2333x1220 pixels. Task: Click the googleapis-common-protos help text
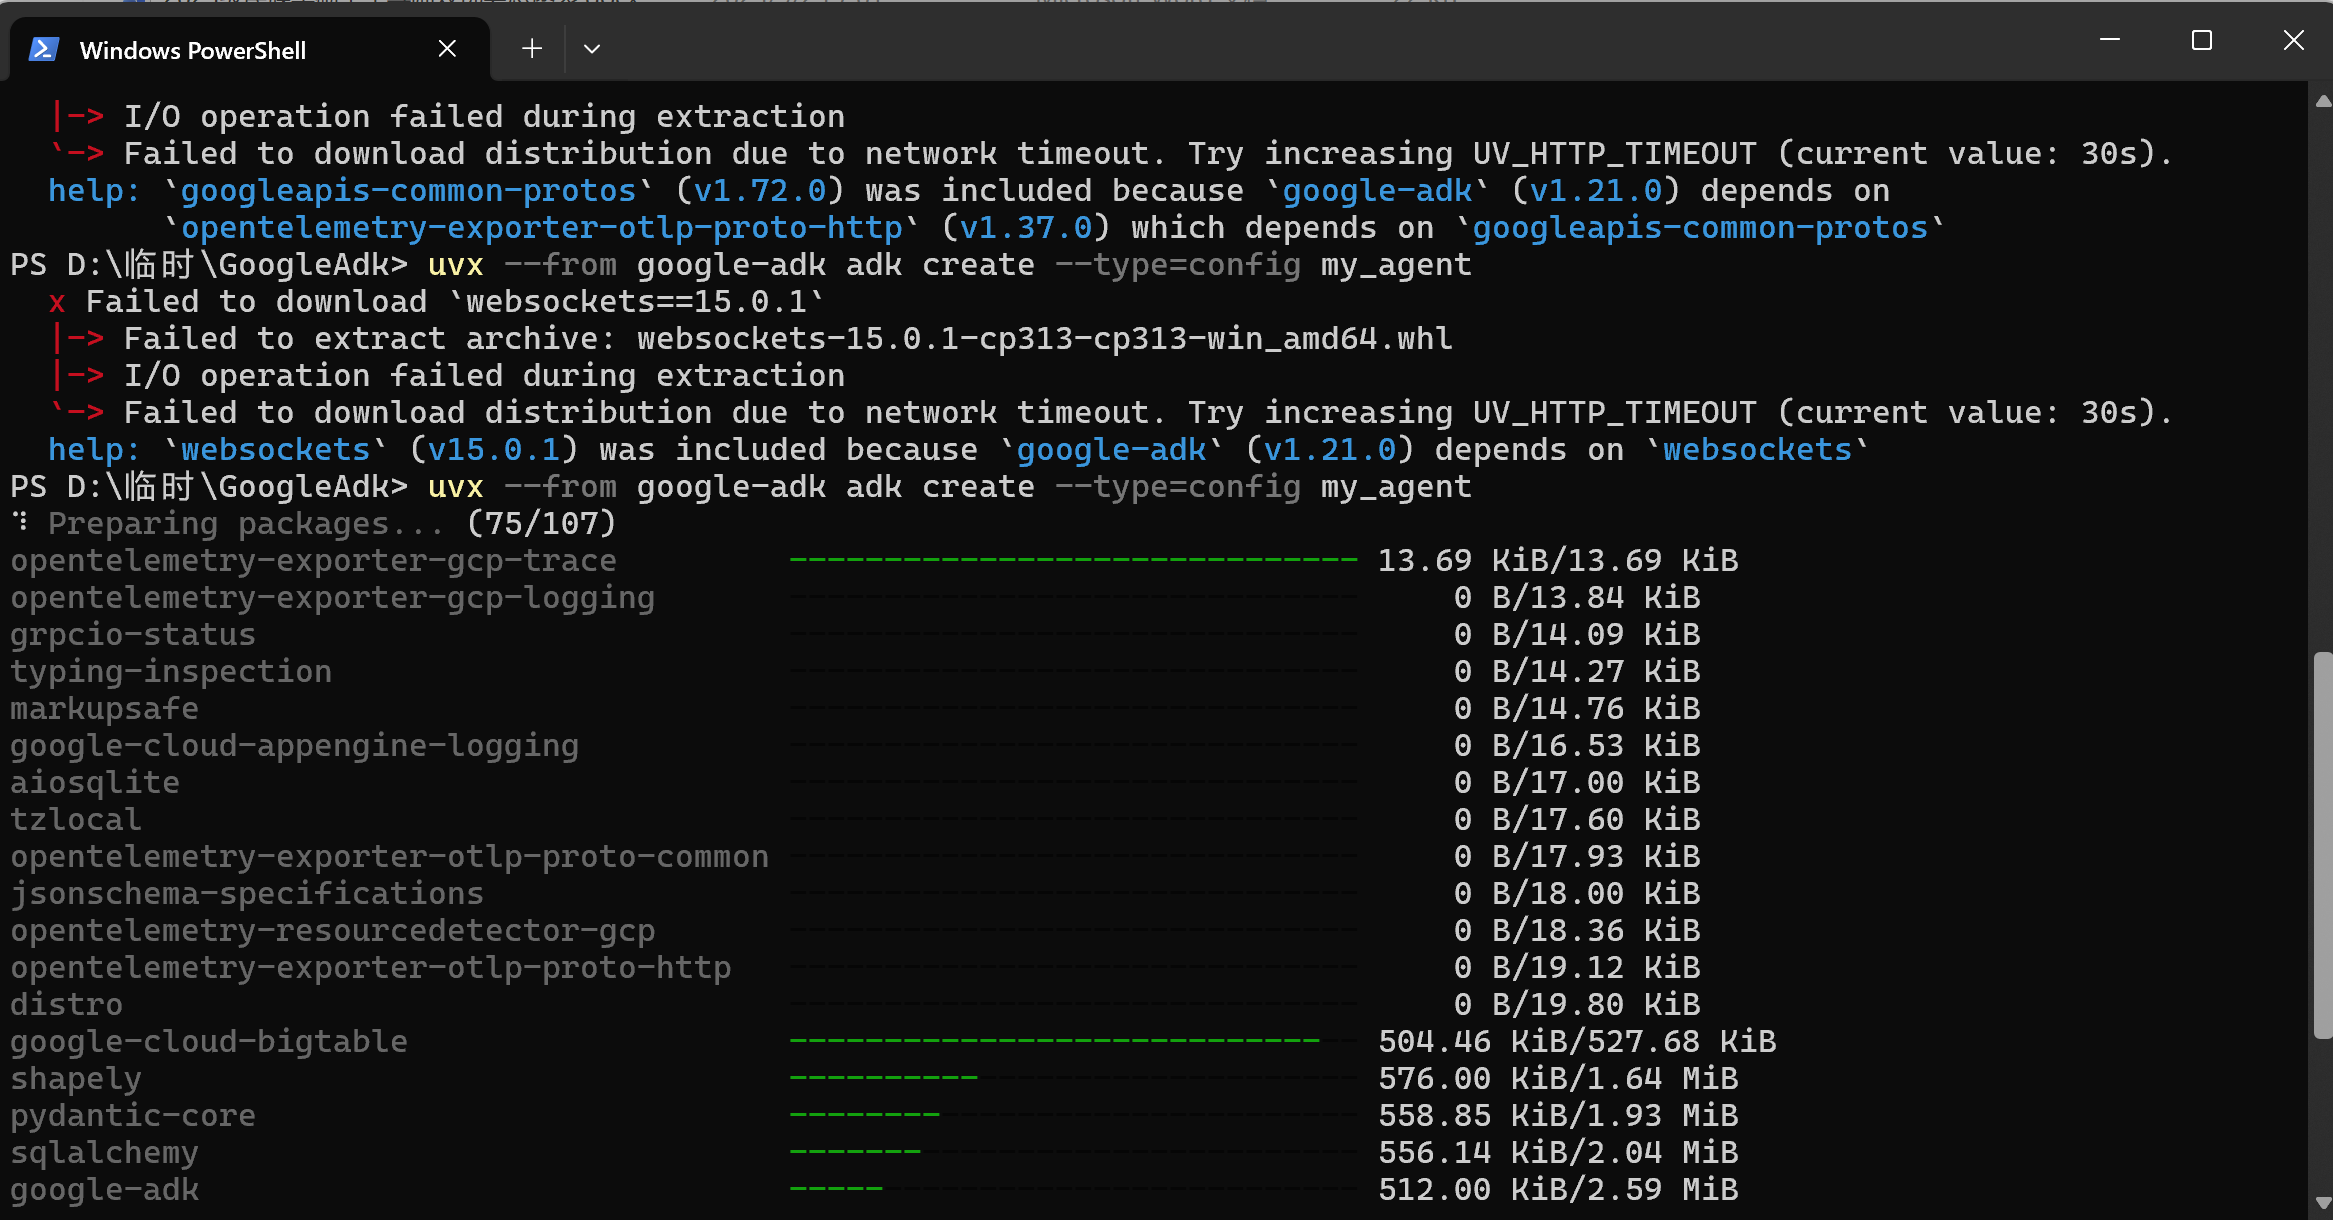[x=408, y=191]
